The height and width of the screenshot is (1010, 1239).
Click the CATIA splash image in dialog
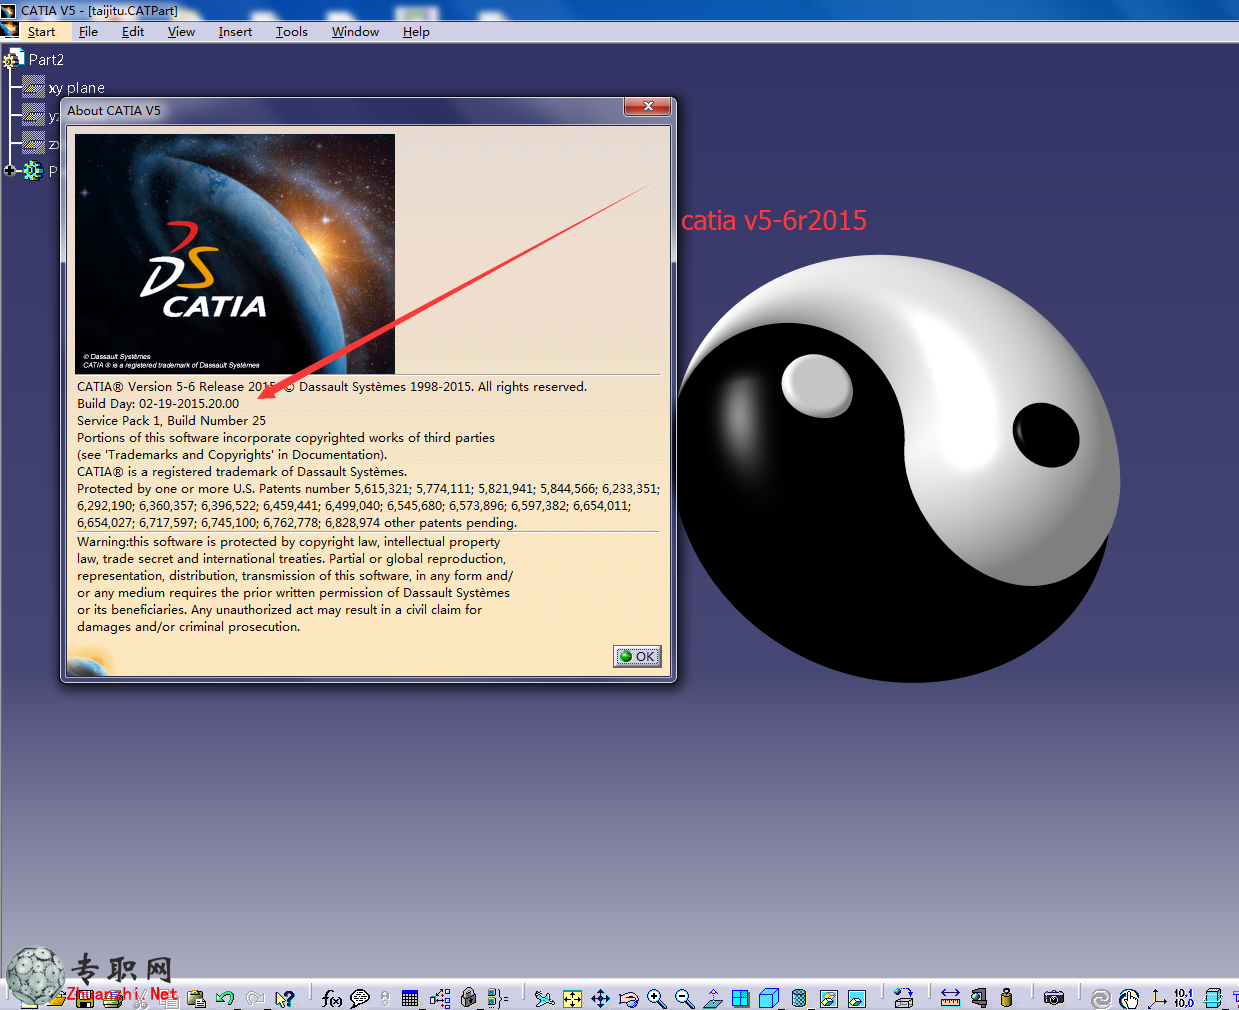235,254
